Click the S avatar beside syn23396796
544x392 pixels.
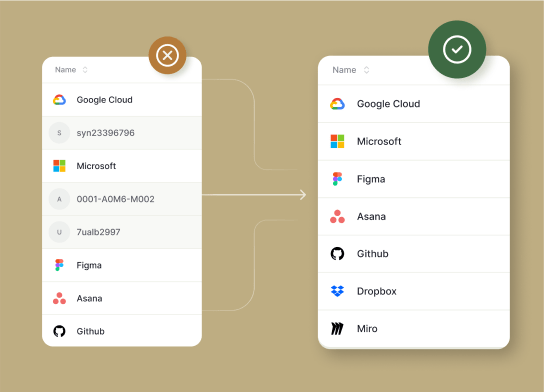[x=59, y=133]
